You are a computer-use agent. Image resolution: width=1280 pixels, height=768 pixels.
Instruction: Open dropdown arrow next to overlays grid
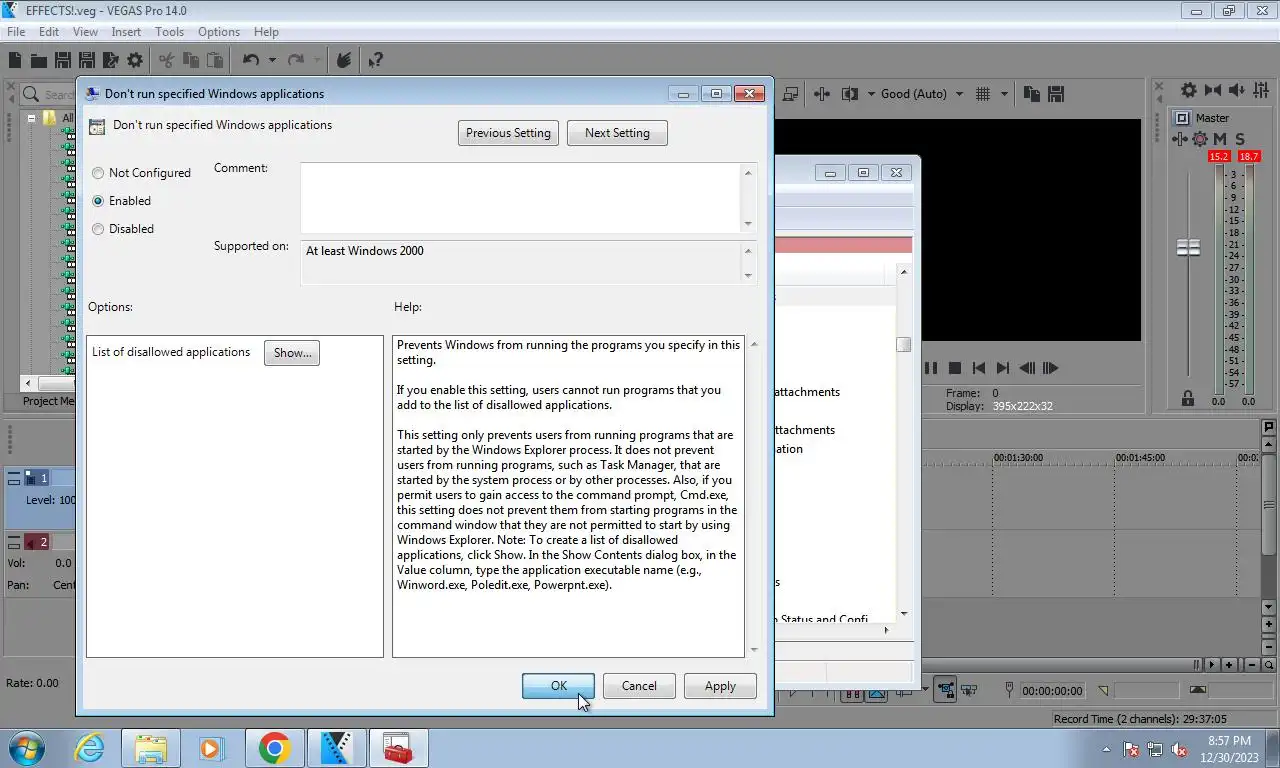coord(1004,94)
